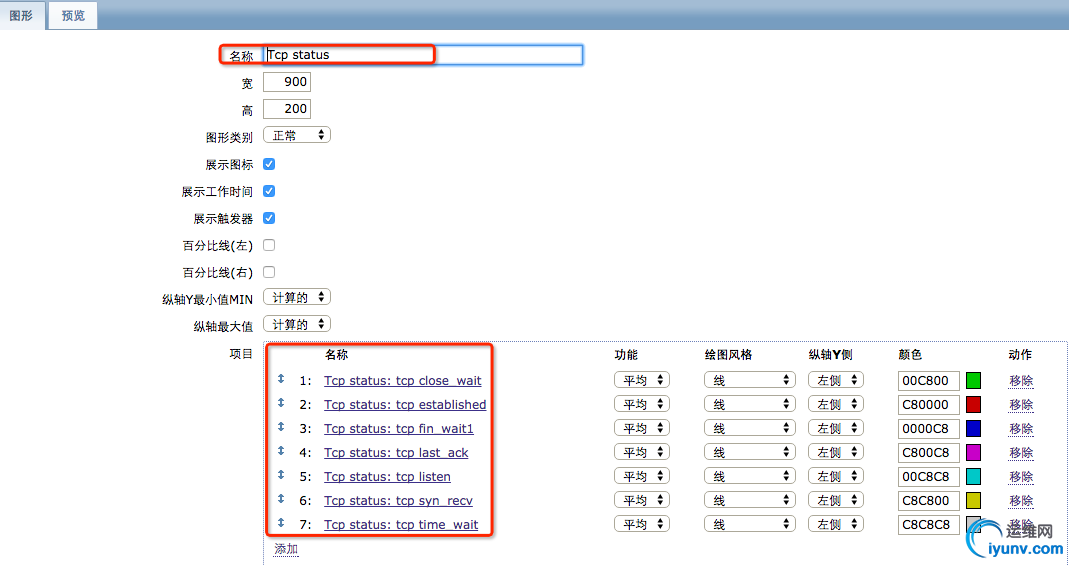Open 绘图风格 dropdown for tcp last_ack
The image size is (1069, 565).
point(749,452)
